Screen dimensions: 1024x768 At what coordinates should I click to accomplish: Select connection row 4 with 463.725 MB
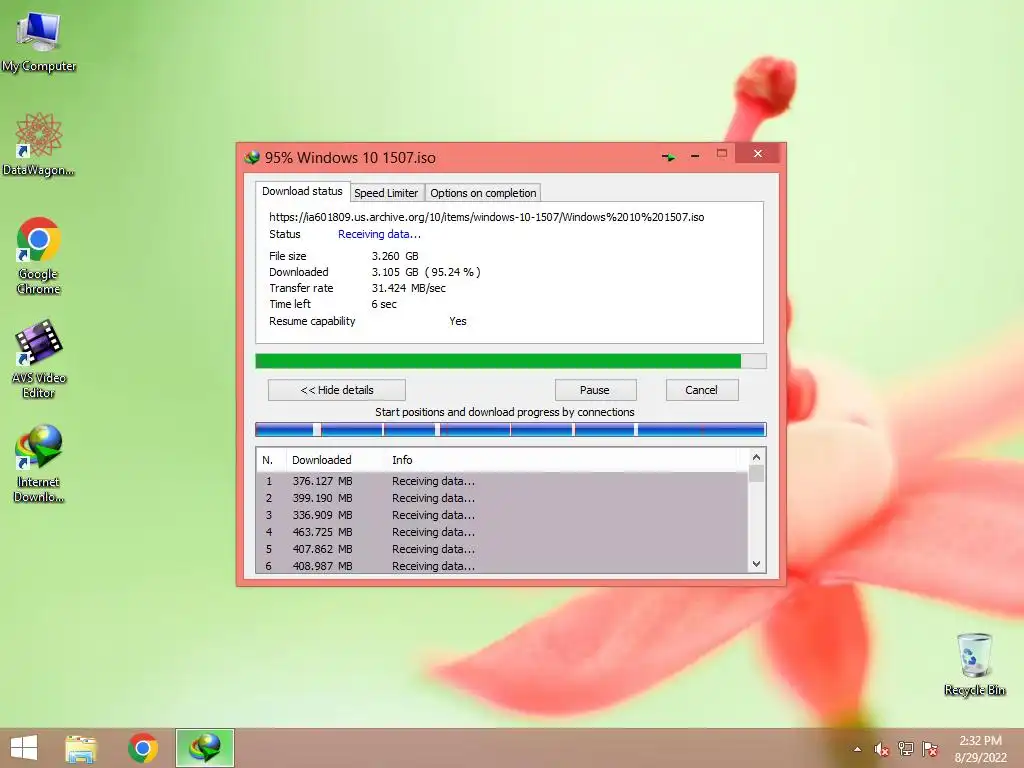pos(502,532)
